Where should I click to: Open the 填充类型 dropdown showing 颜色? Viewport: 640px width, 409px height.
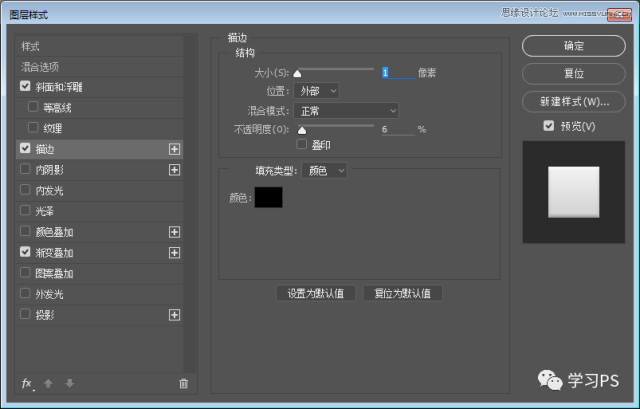coord(325,171)
